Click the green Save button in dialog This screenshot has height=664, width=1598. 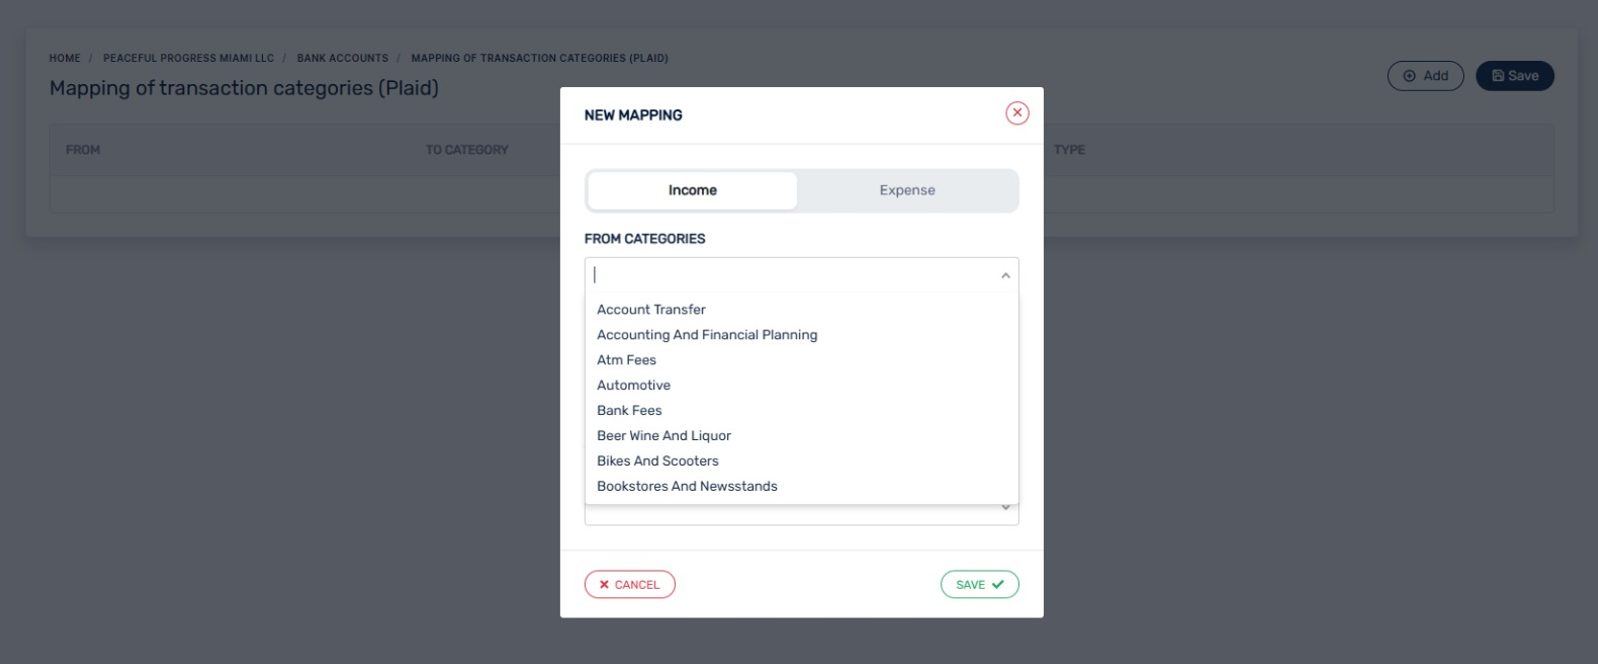click(979, 584)
